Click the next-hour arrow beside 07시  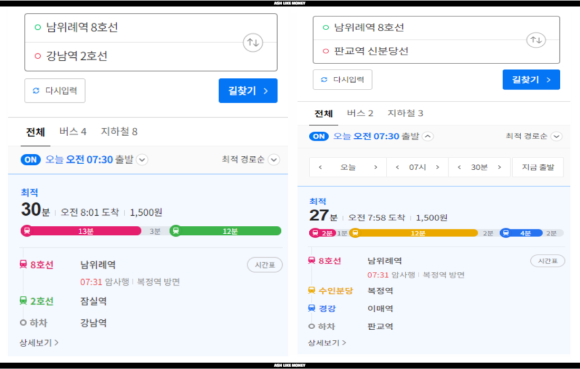438,167
